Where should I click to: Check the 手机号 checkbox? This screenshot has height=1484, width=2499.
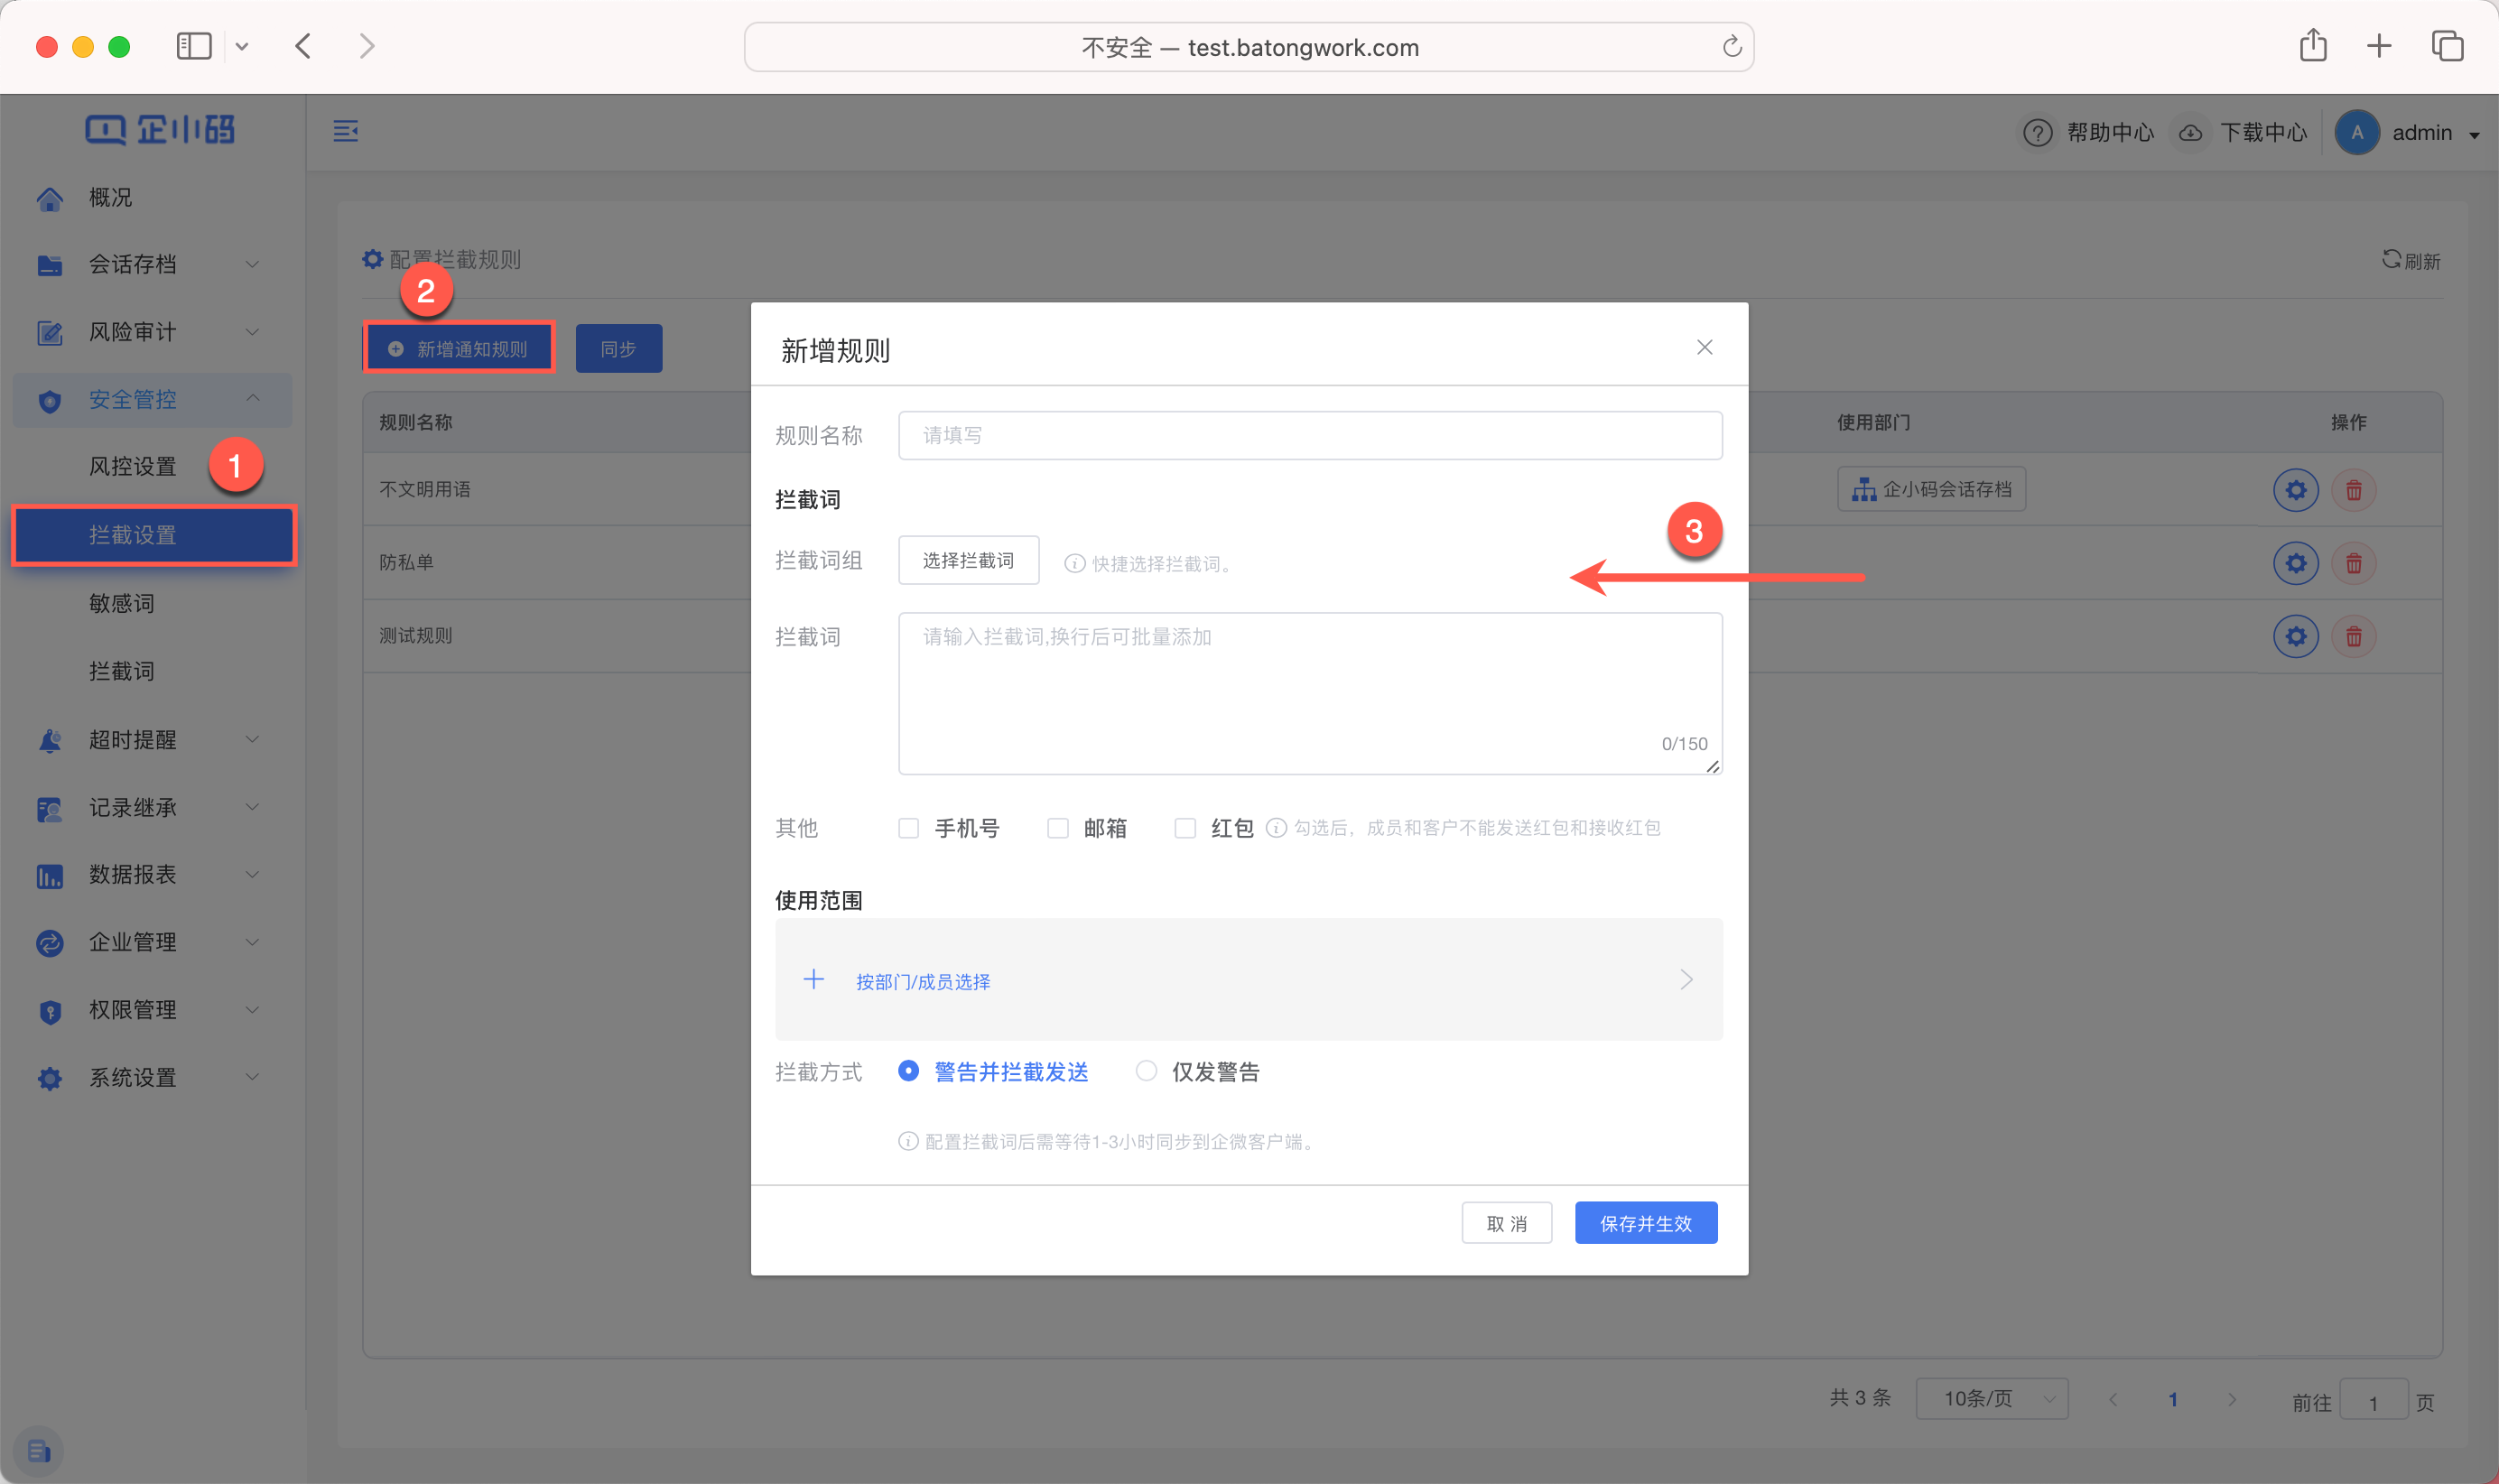(908, 828)
